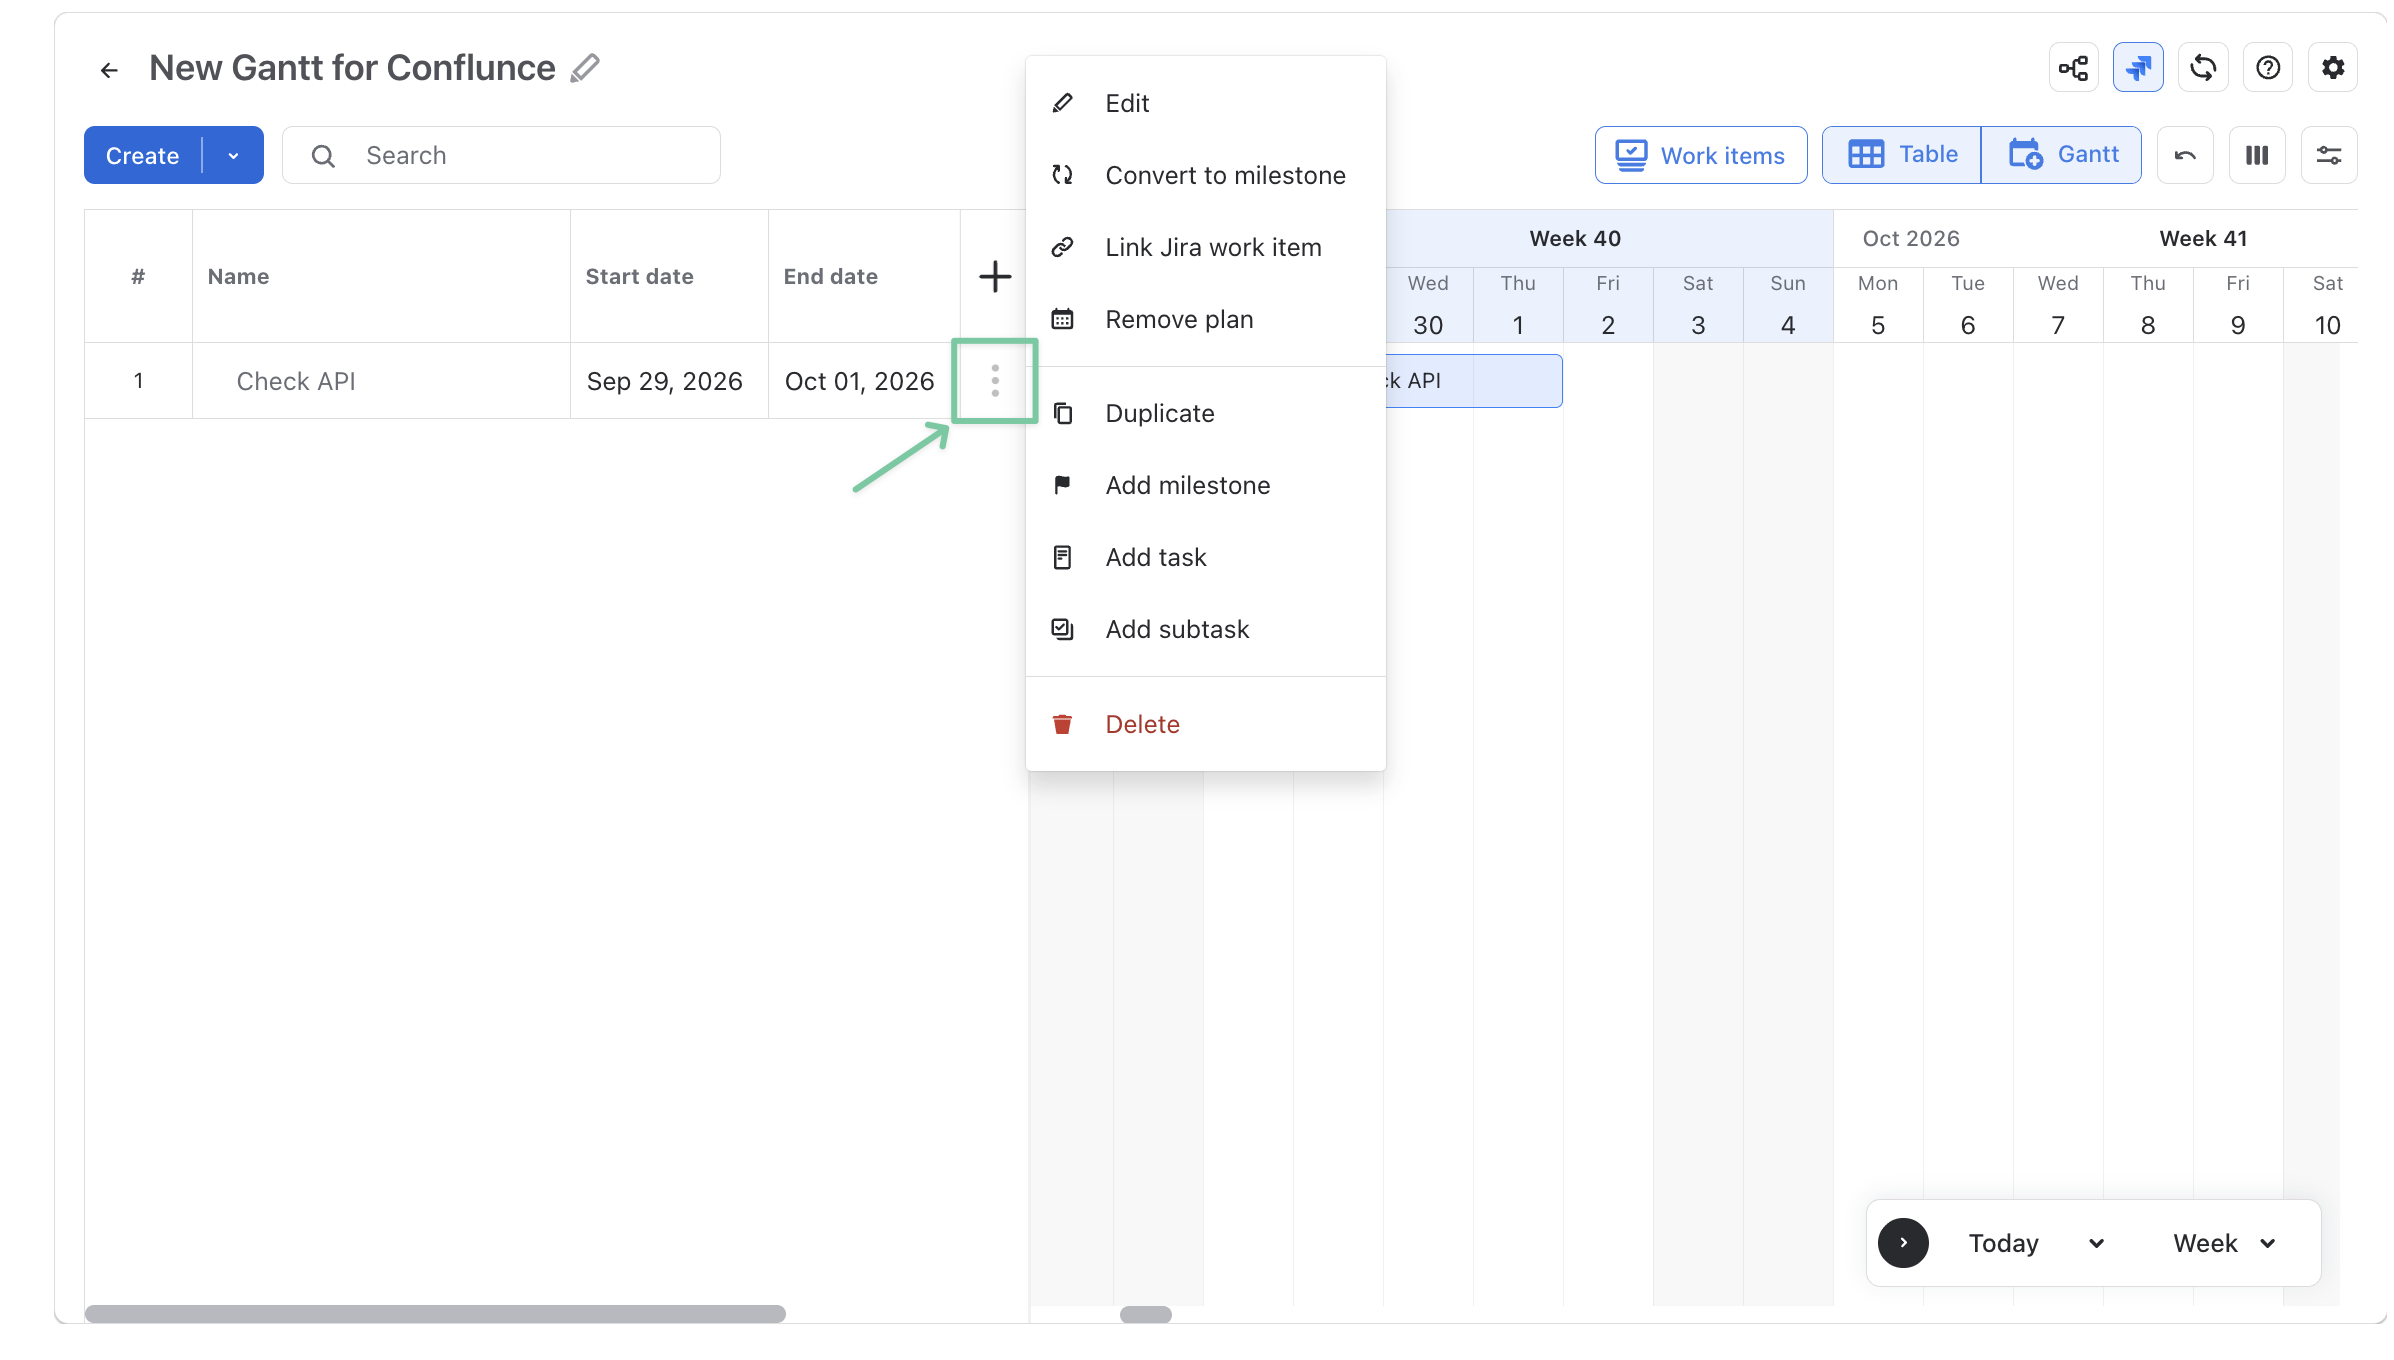2394x1360 pixels.
Task: Choose Add subtask
Action: click(1206, 629)
